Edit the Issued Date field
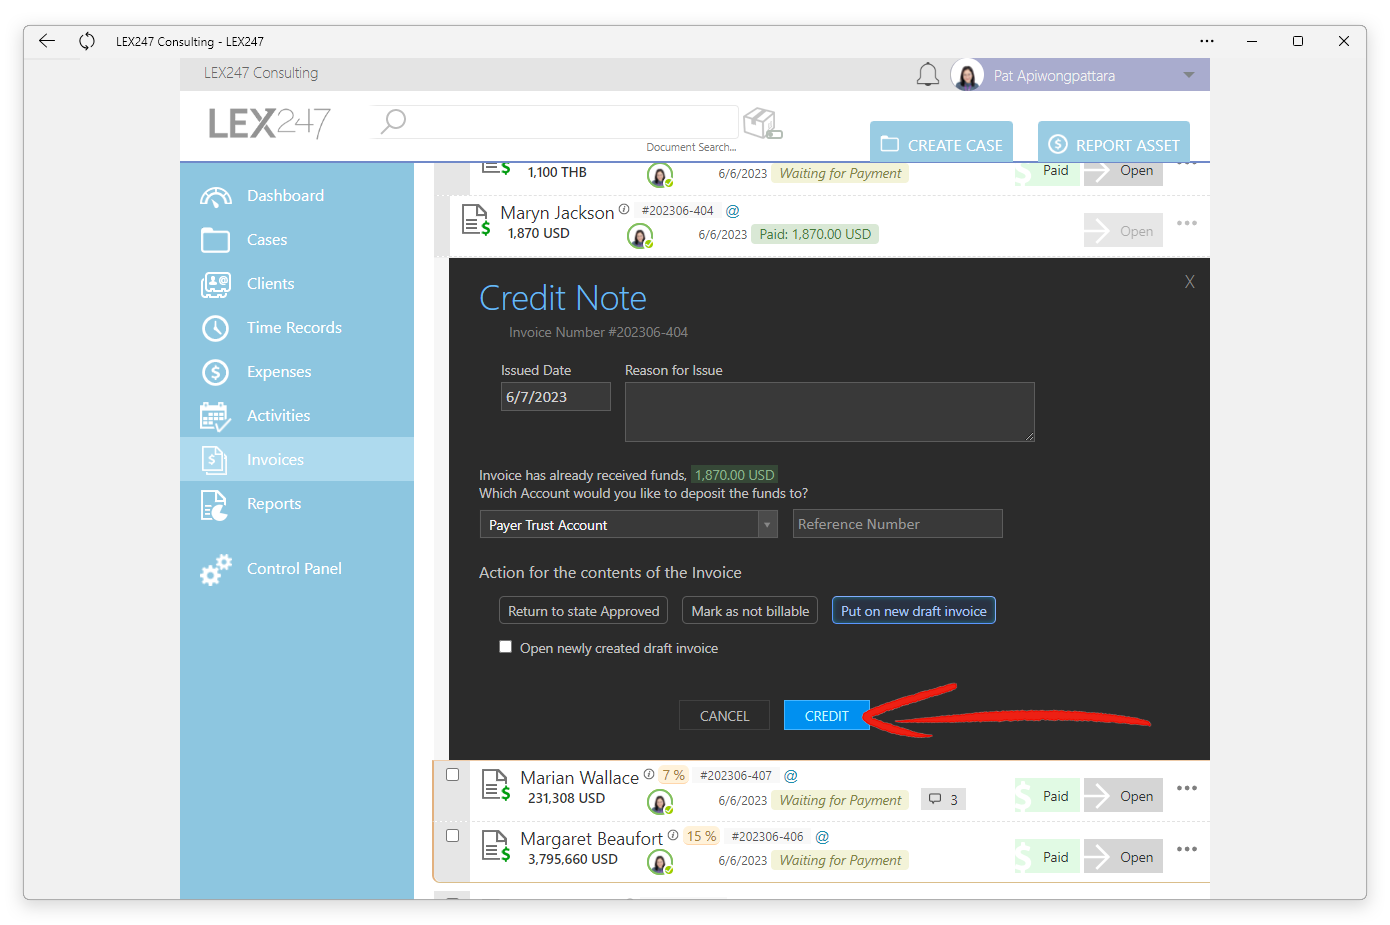 556,397
